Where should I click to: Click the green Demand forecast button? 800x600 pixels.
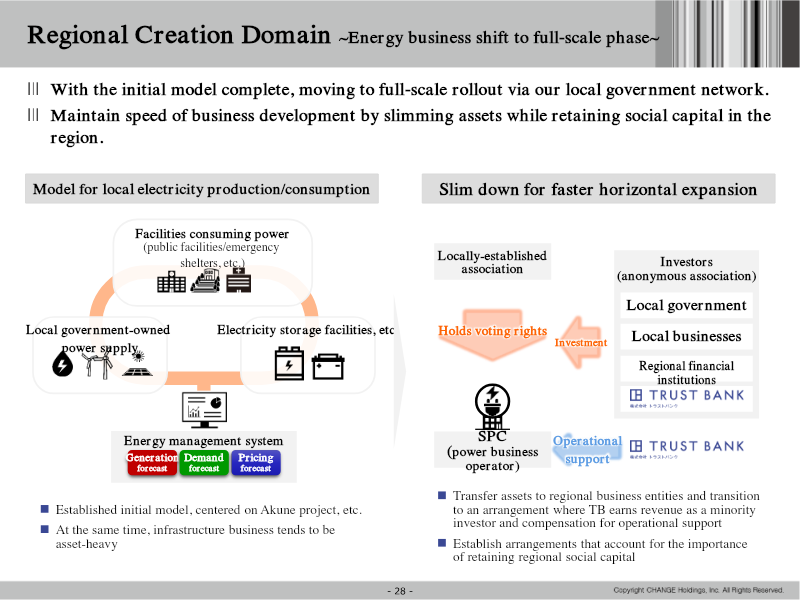click(x=204, y=463)
